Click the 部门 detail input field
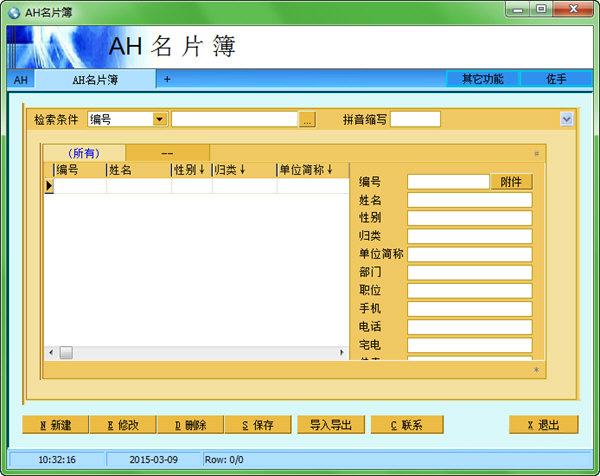Screen dimensions: 600x476 470,272
